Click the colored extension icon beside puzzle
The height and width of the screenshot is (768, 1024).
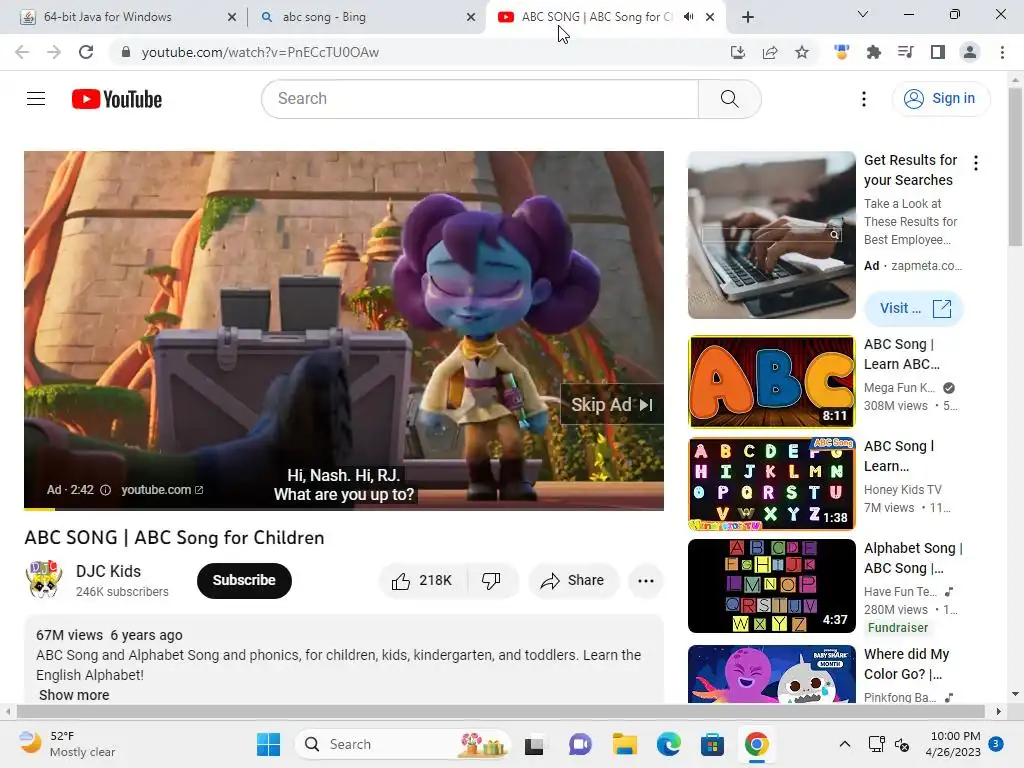tap(841, 52)
